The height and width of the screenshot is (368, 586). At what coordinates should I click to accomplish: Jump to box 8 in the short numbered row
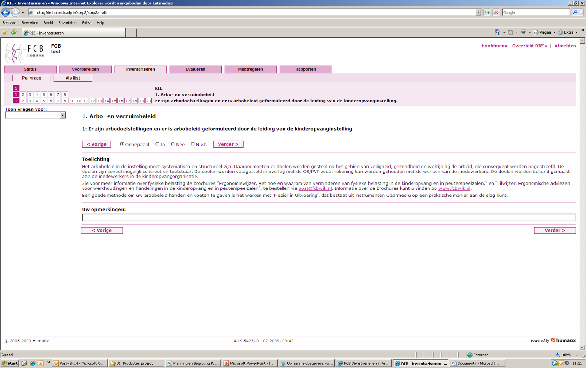pos(65,95)
